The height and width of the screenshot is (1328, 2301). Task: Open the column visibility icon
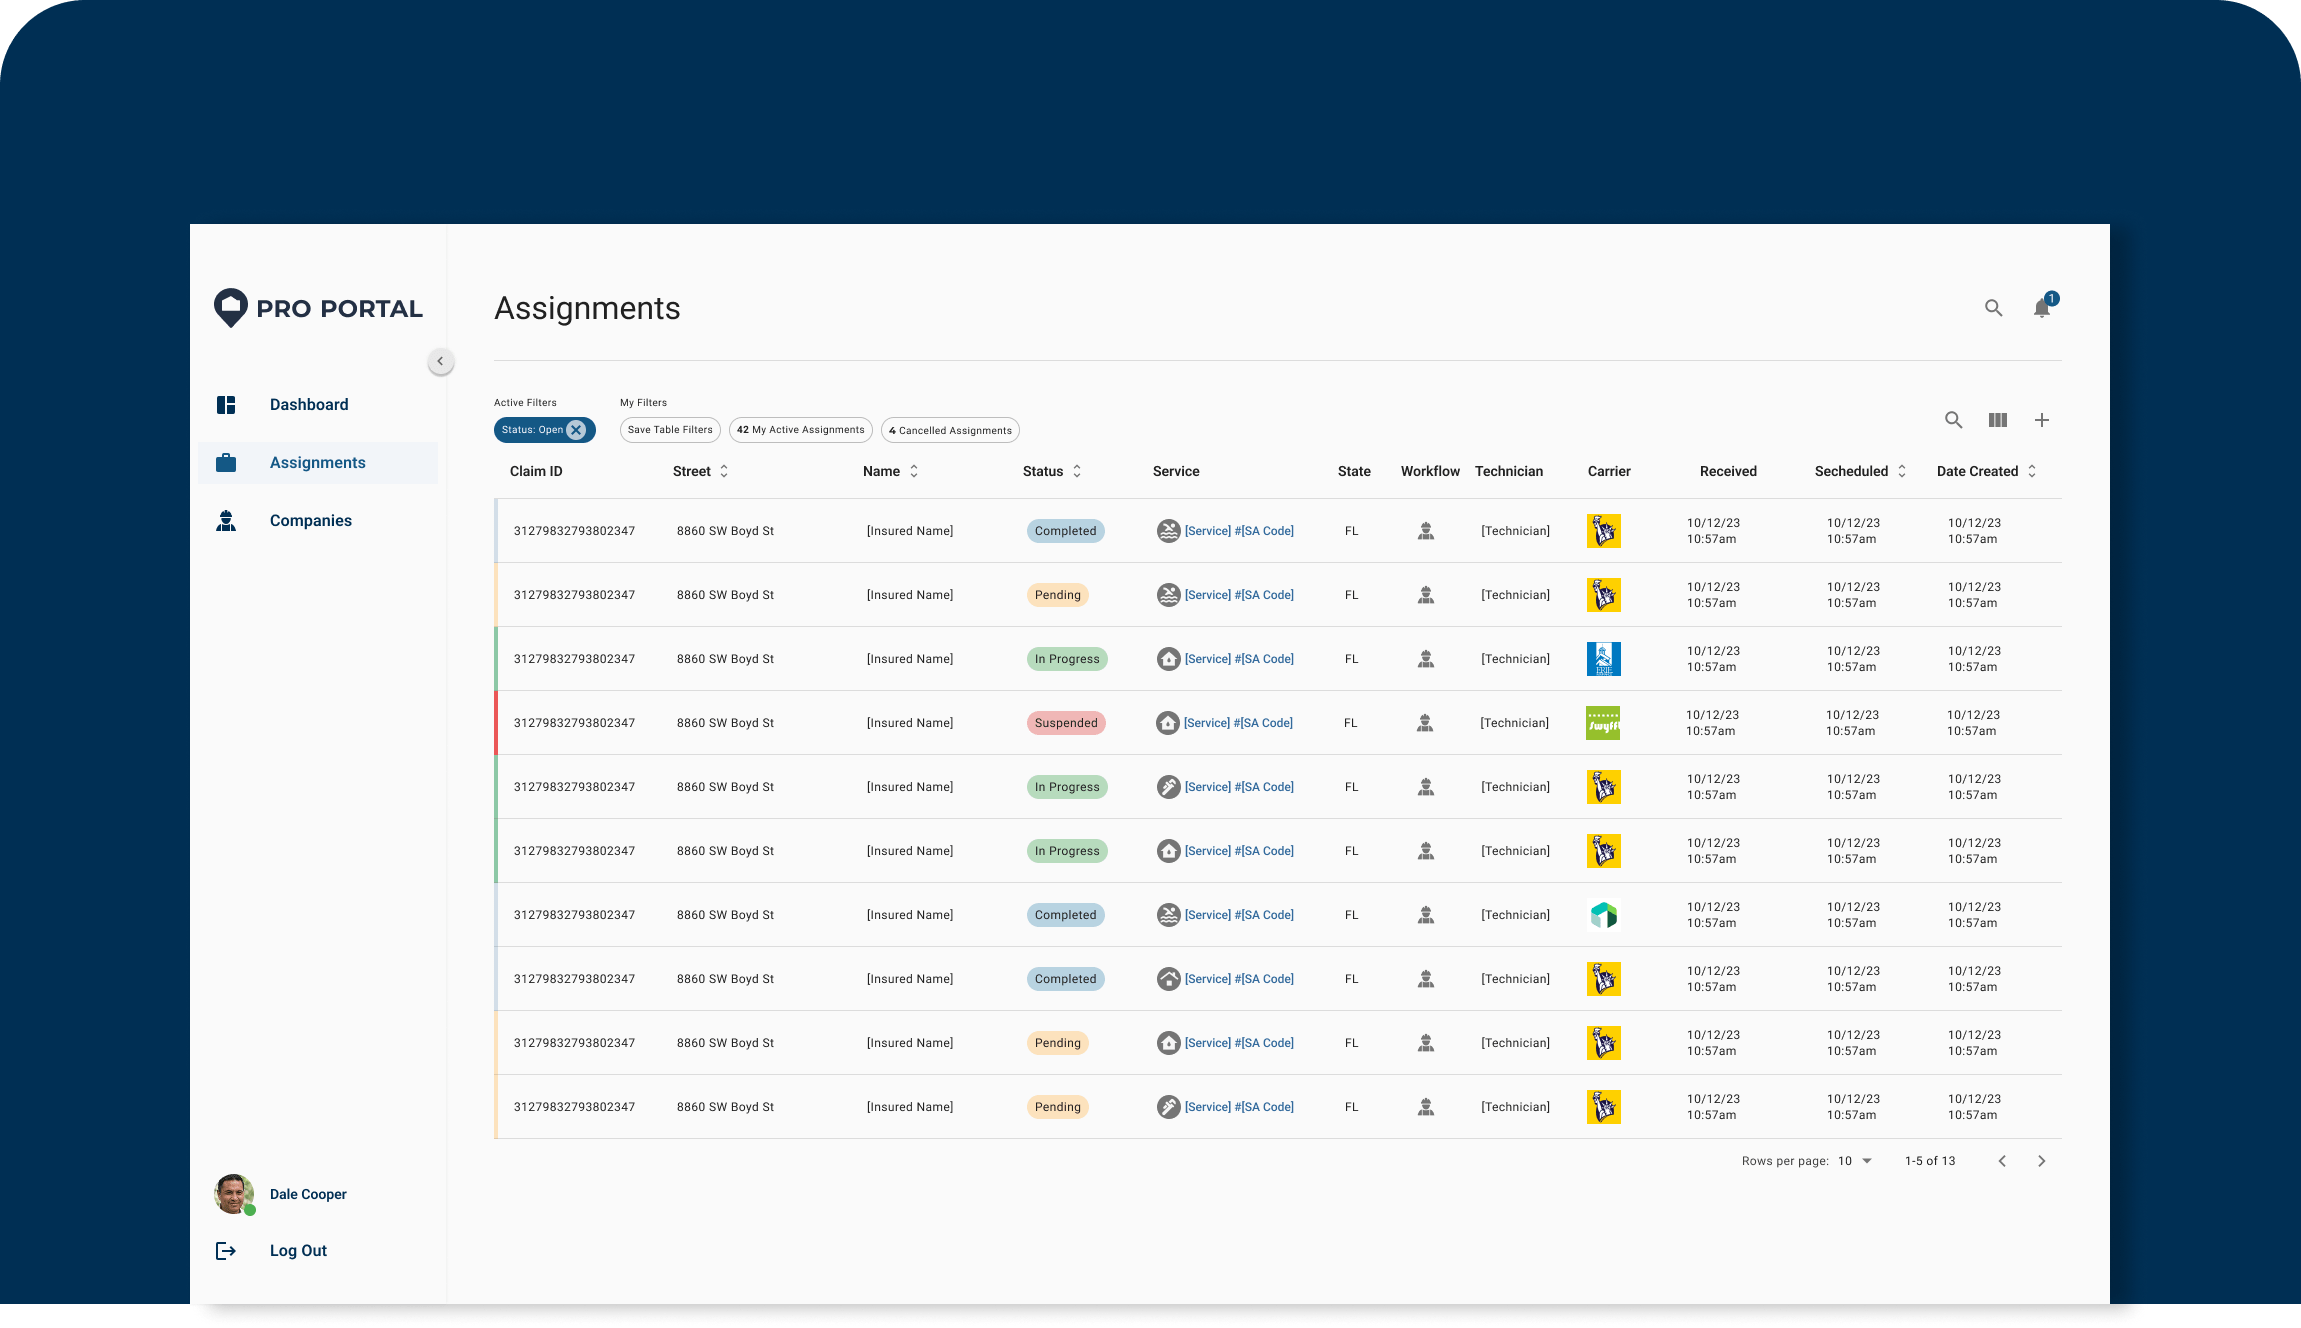coord(1997,420)
